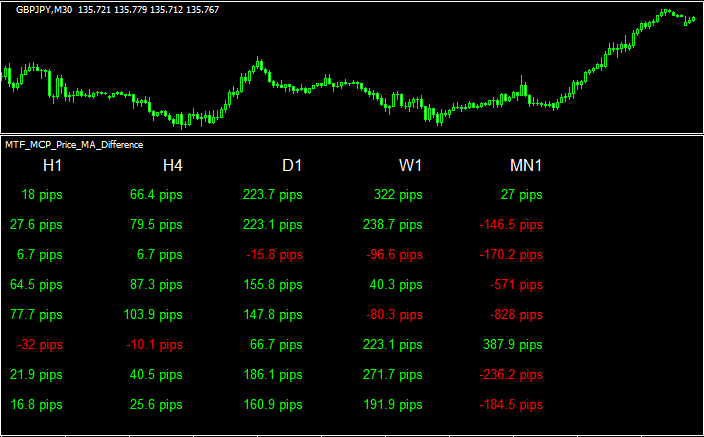Viewport: 704px width, 437px height.
Task: Click the last close price 135.767 in header
Action: [x=202, y=9]
